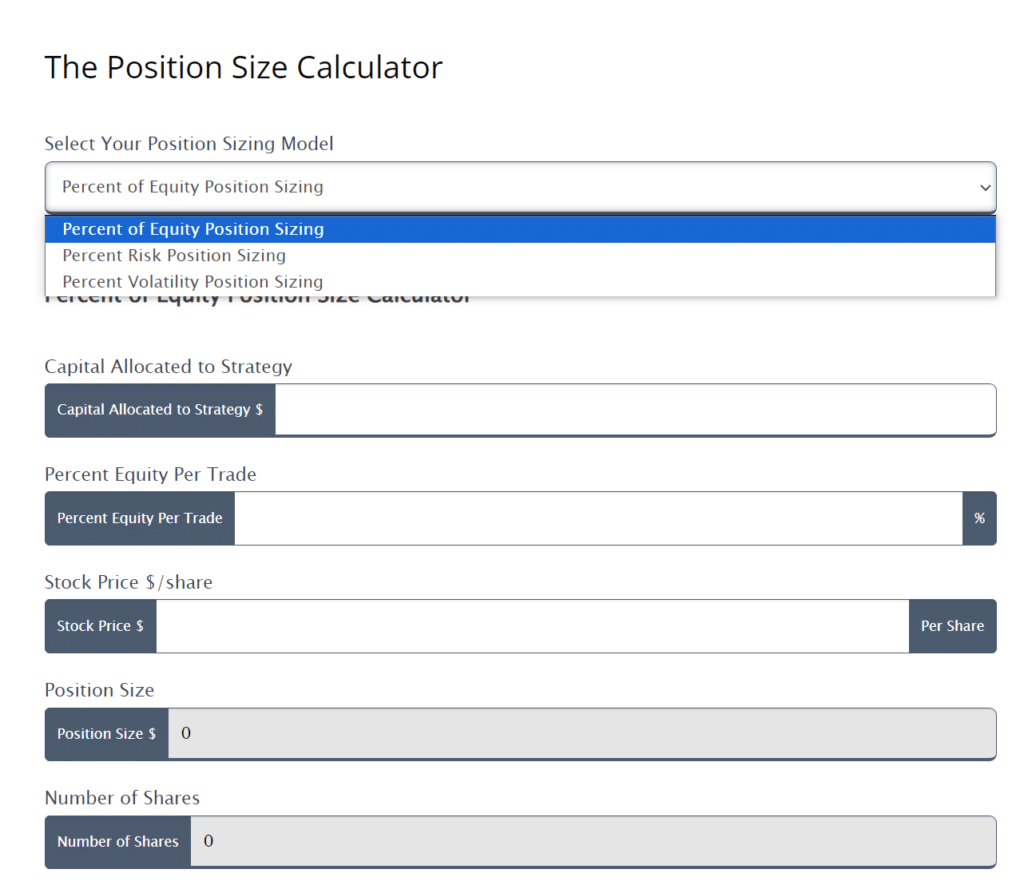The image size is (1024, 885).
Task: Click The Position Size Calculator heading
Action: click(243, 67)
